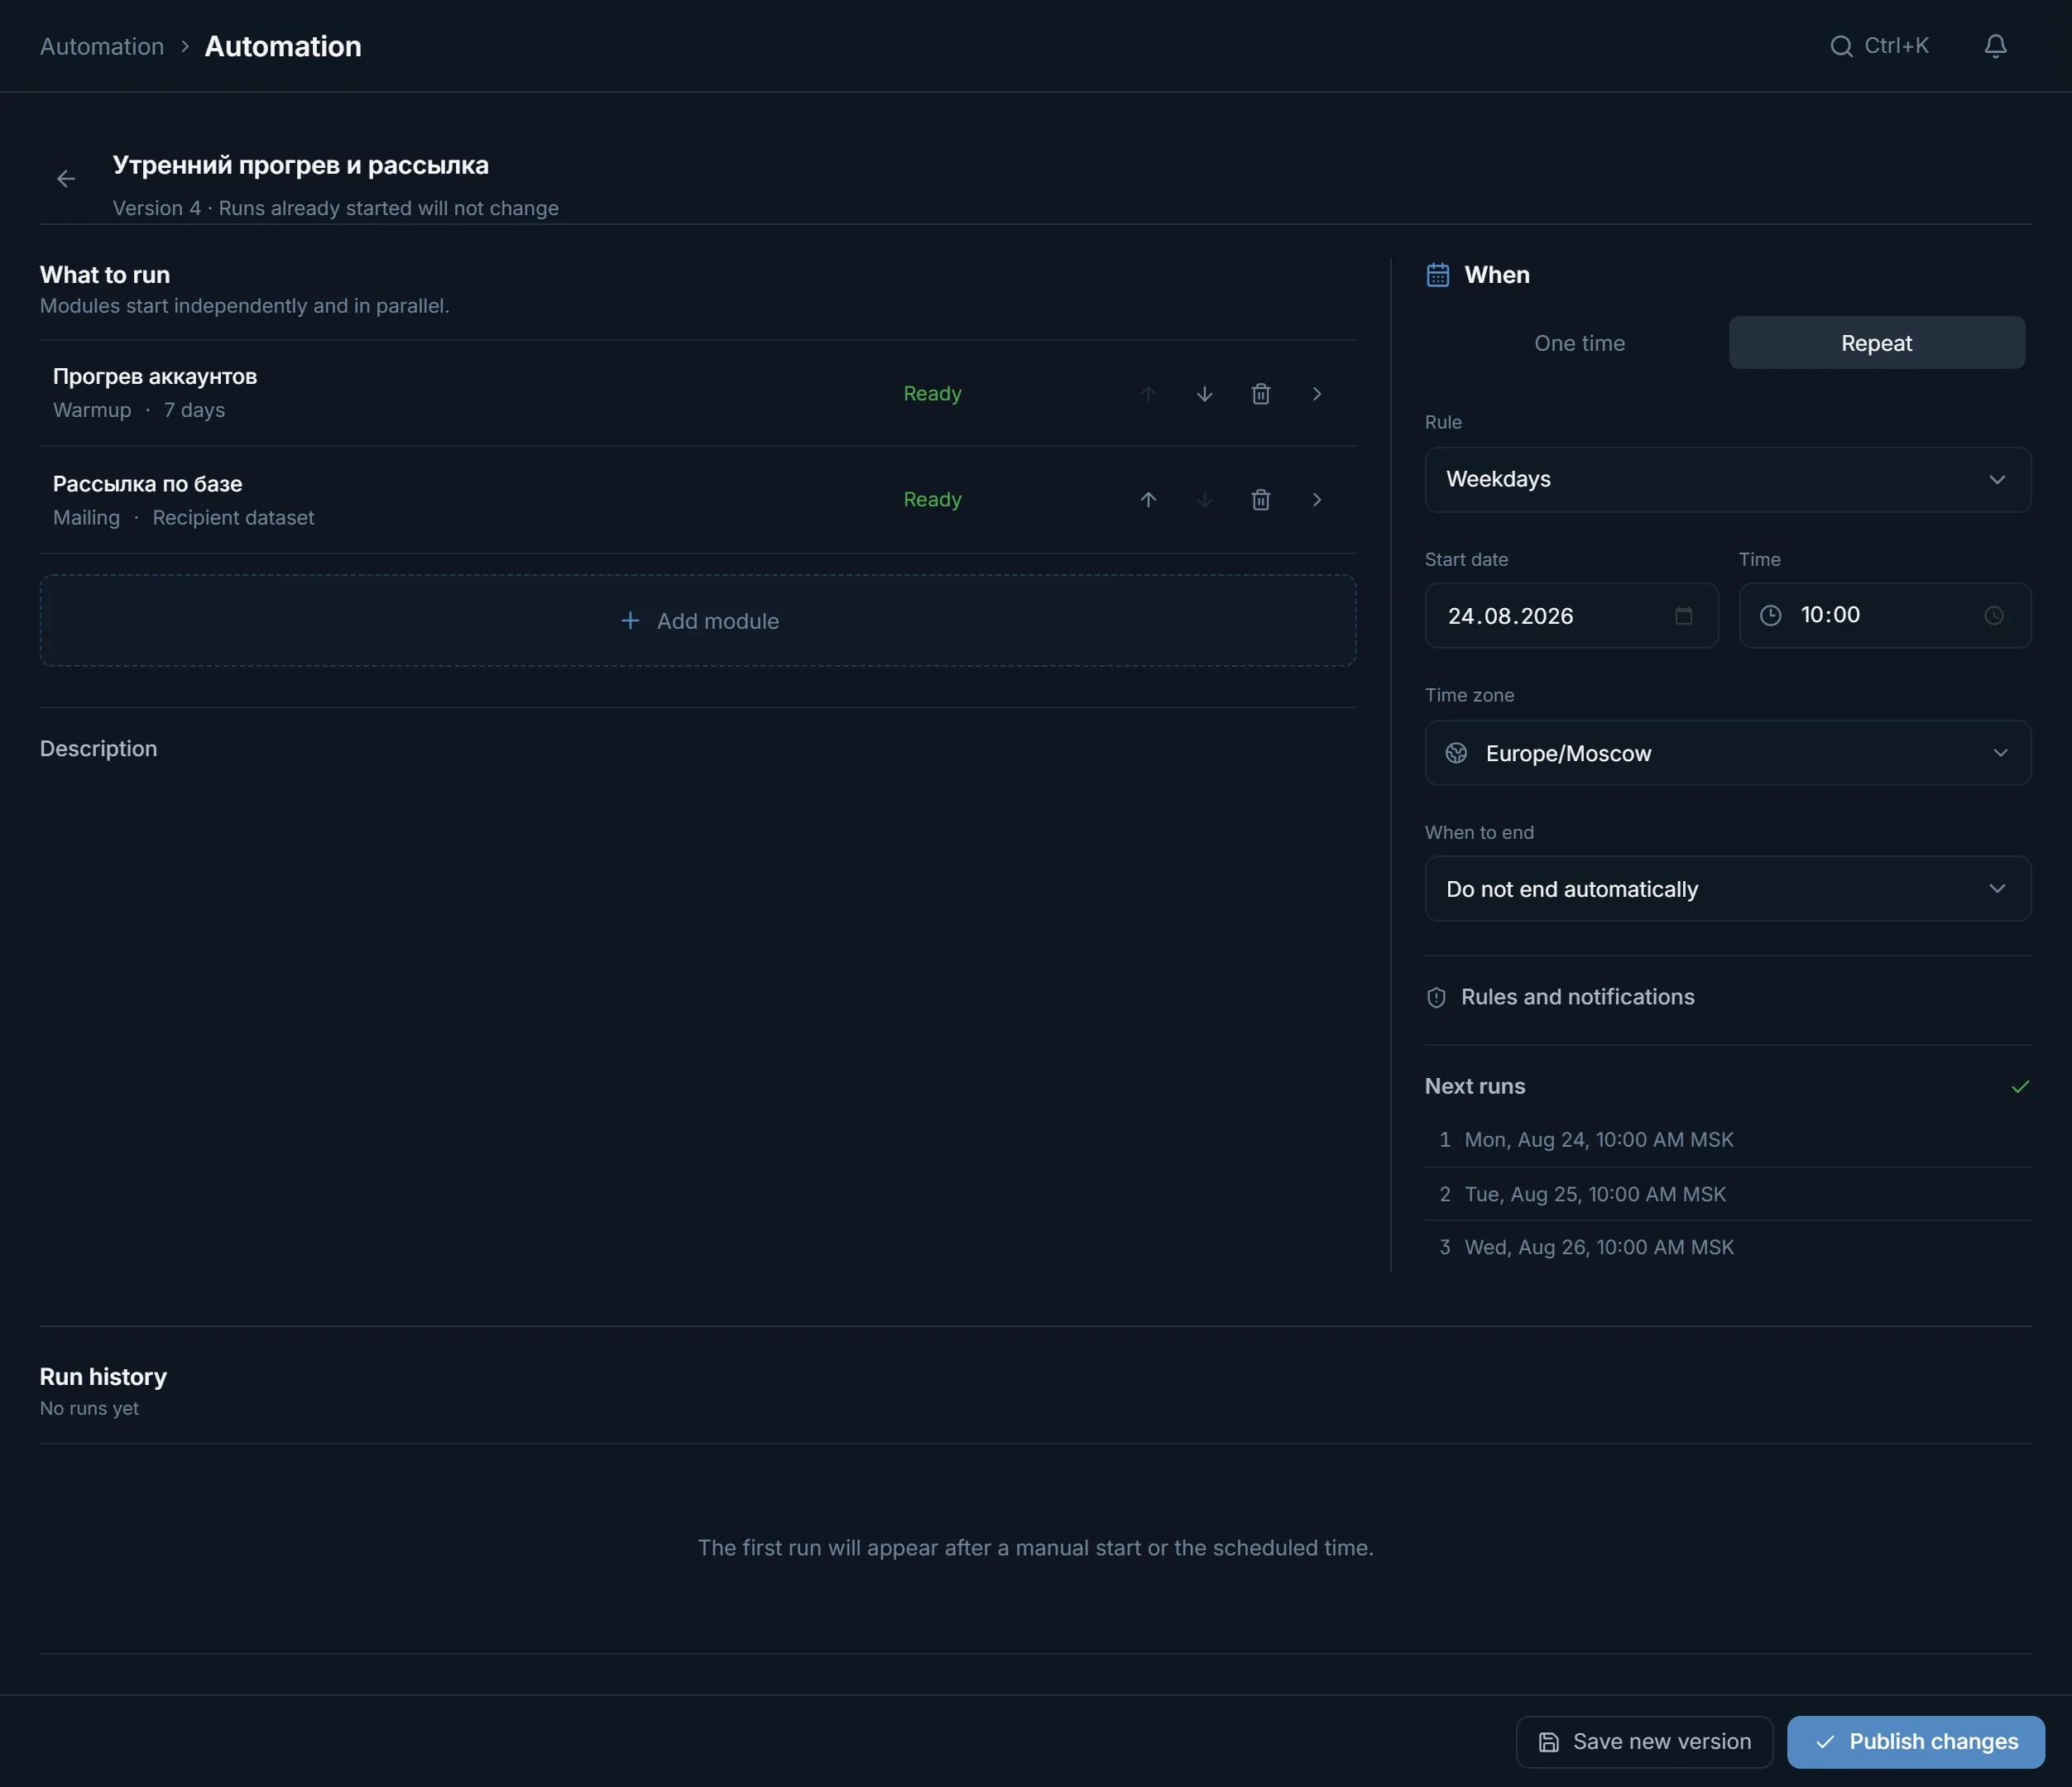Open notifications bell
Viewport: 2072px width, 1787px height.
pyautogui.click(x=1995, y=46)
